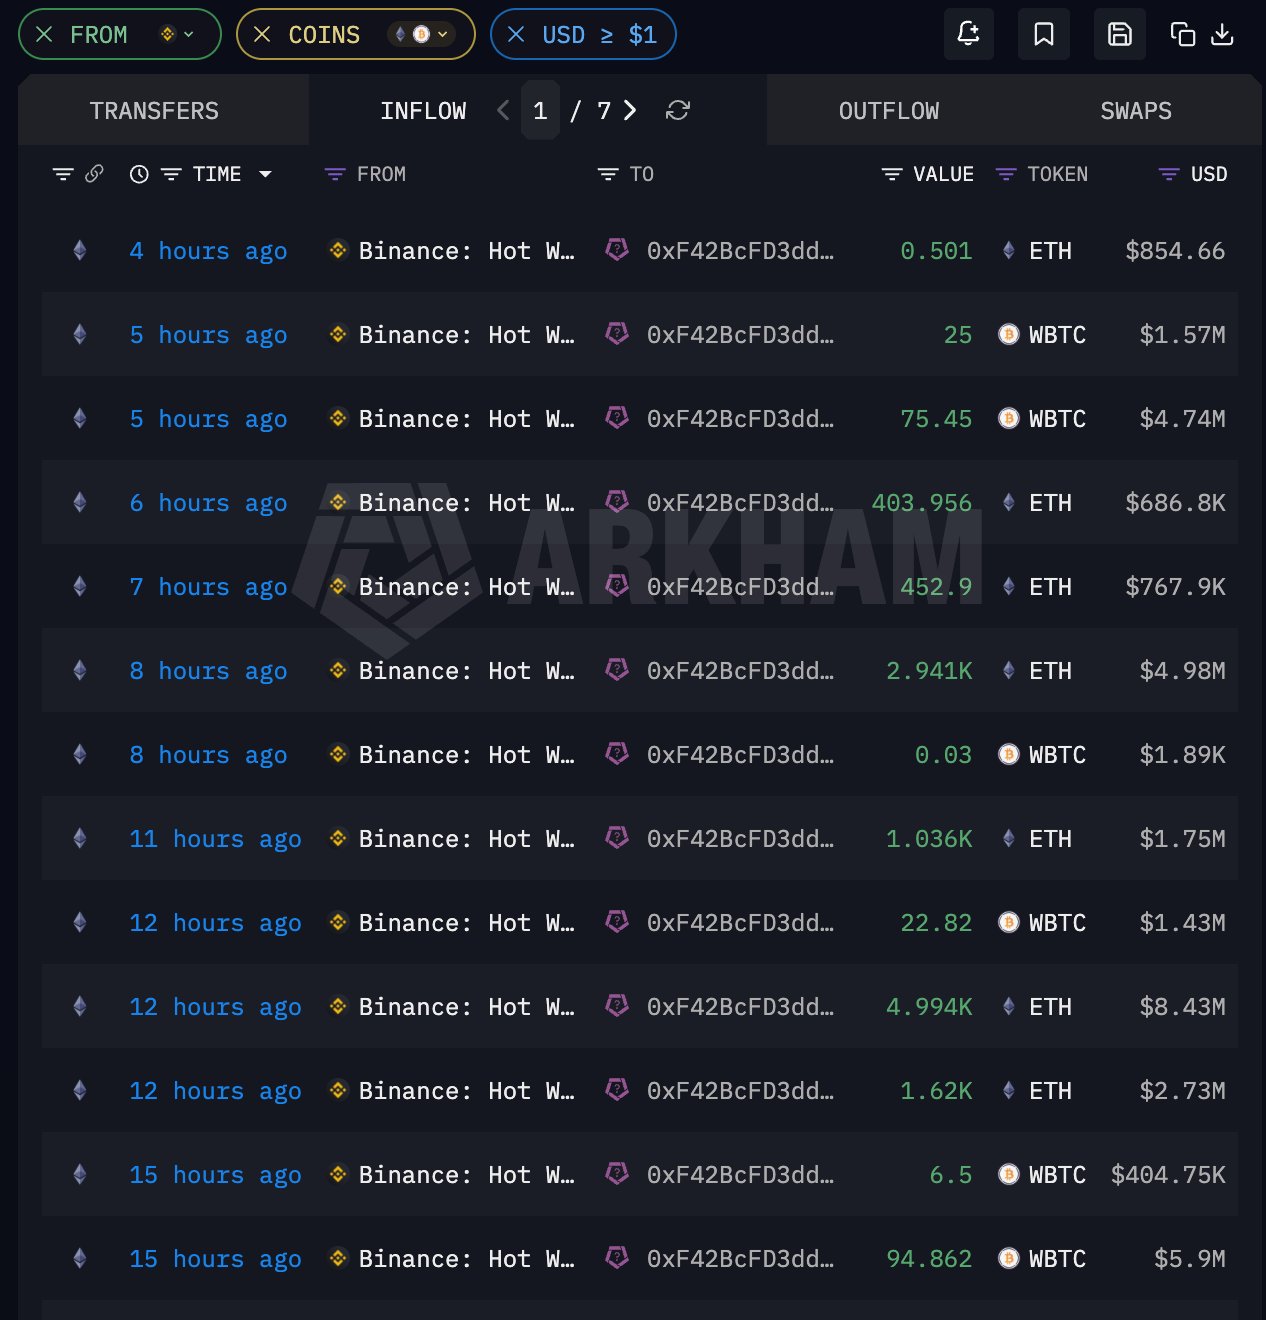The image size is (1266, 1320).
Task: Remove the COINS filter chip
Action: coord(262,34)
